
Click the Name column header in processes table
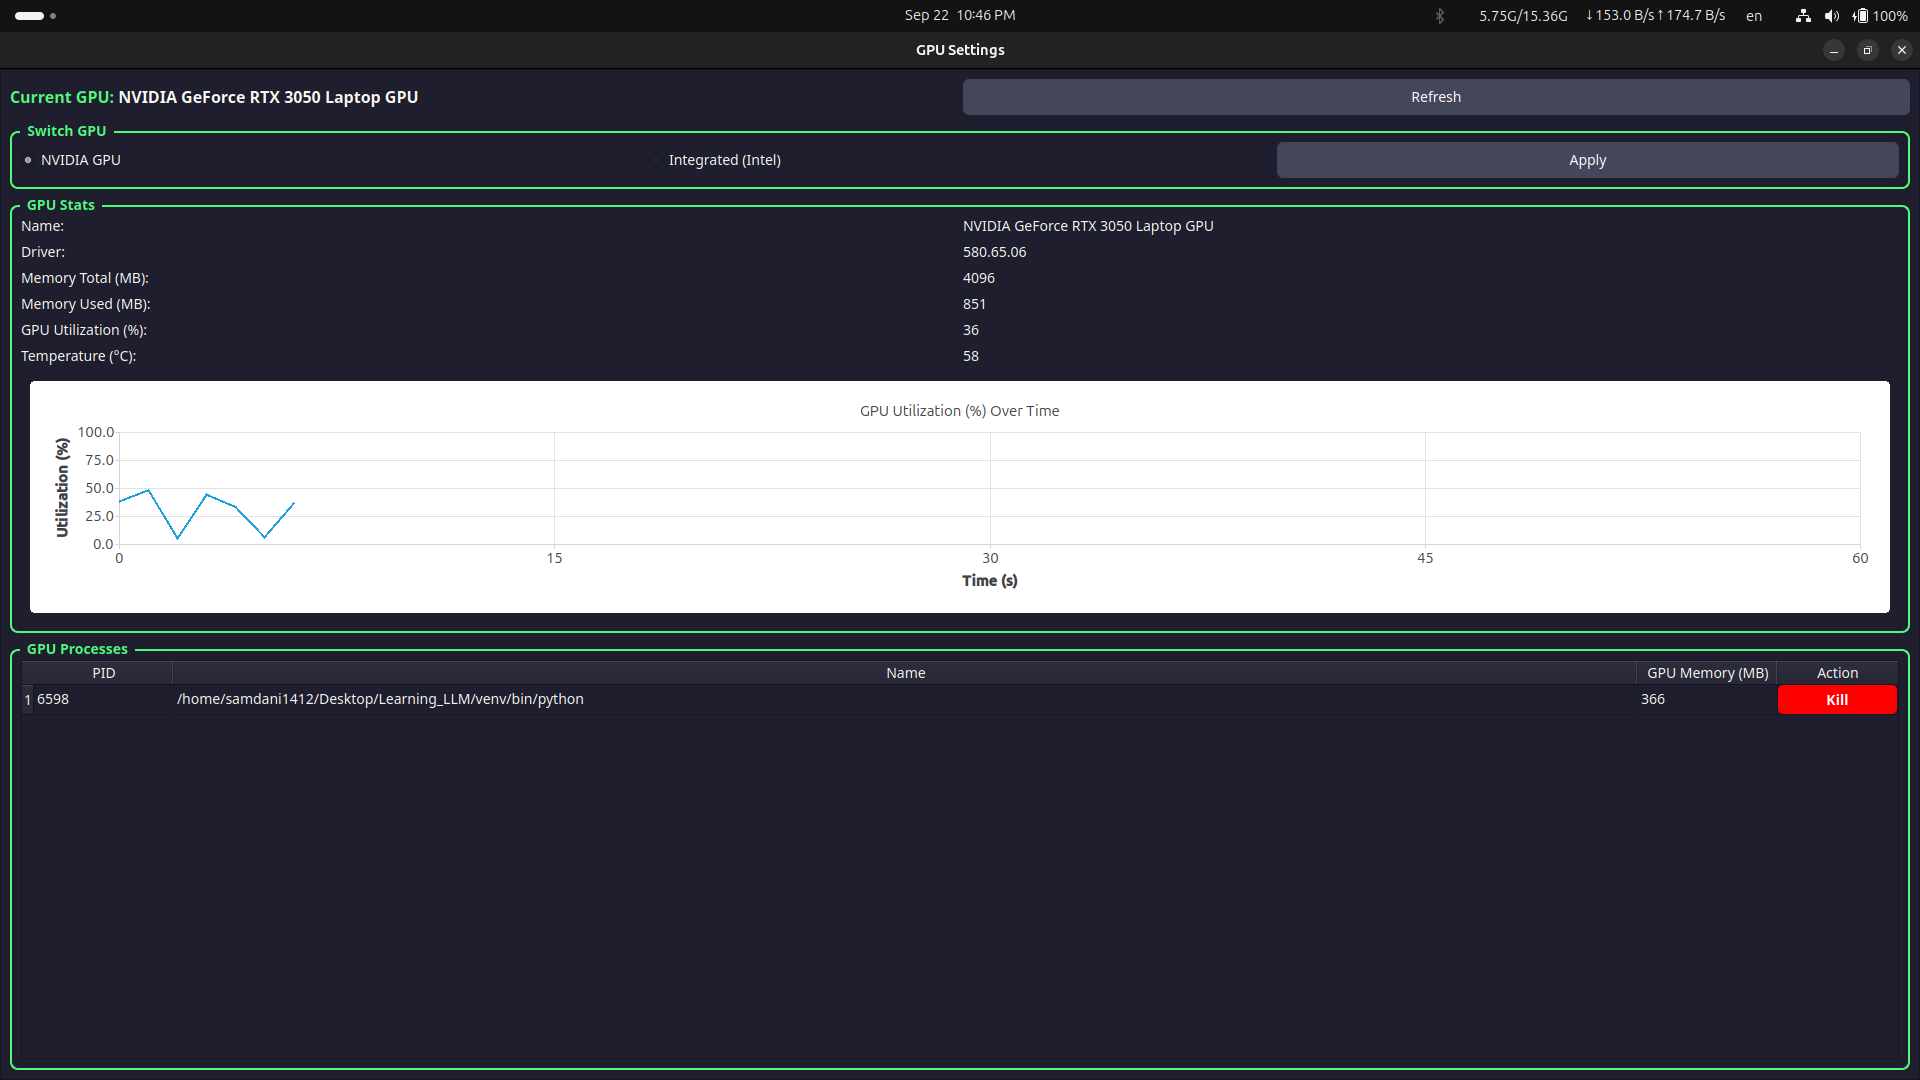[905, 673]
